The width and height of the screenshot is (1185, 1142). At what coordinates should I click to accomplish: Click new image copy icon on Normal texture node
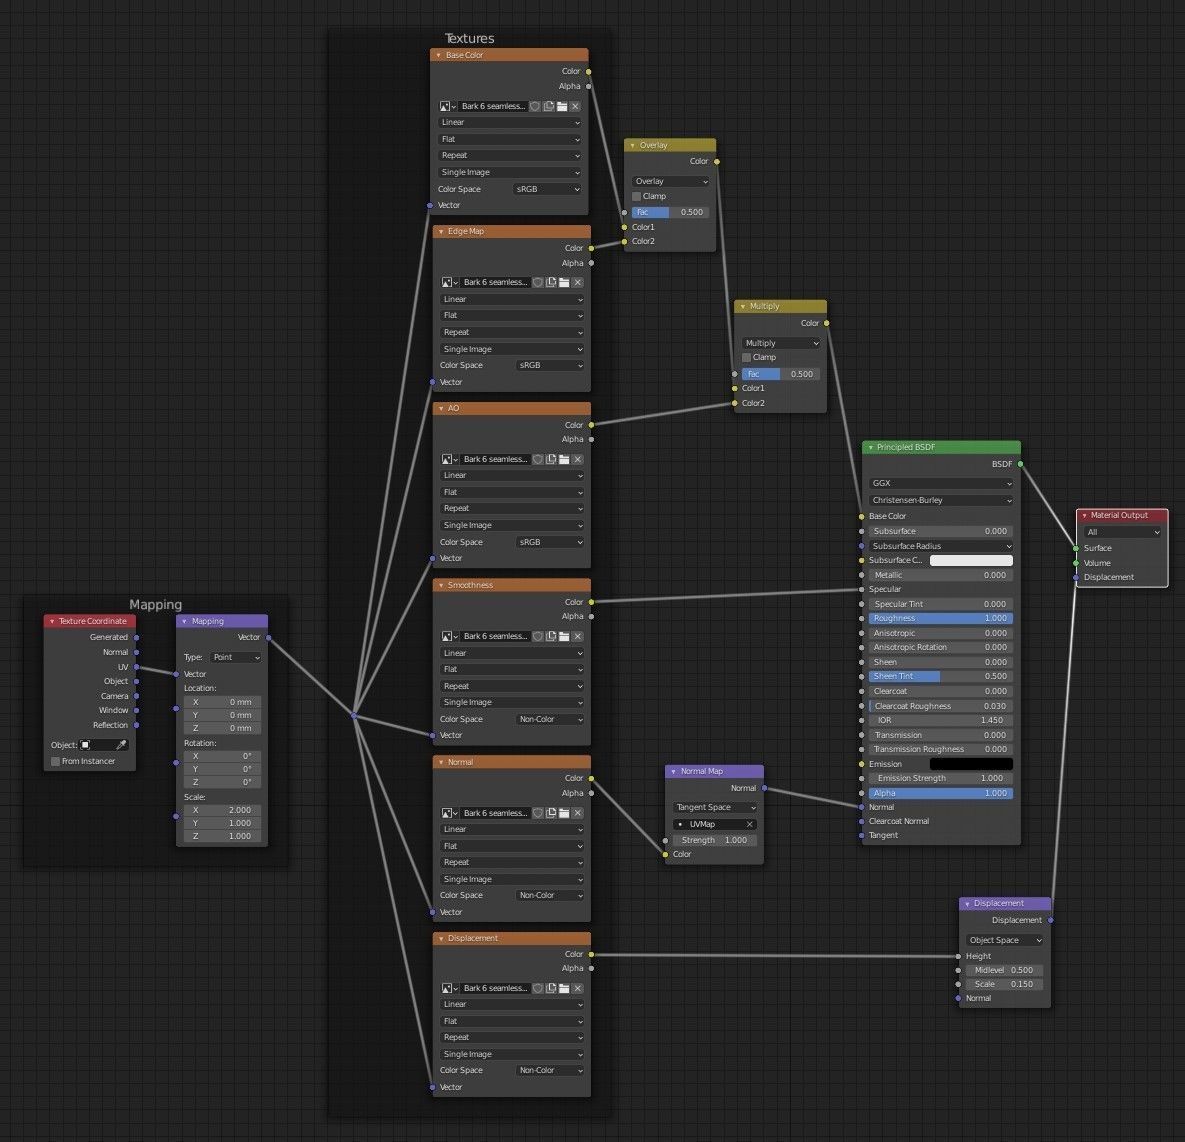point(551,813)
